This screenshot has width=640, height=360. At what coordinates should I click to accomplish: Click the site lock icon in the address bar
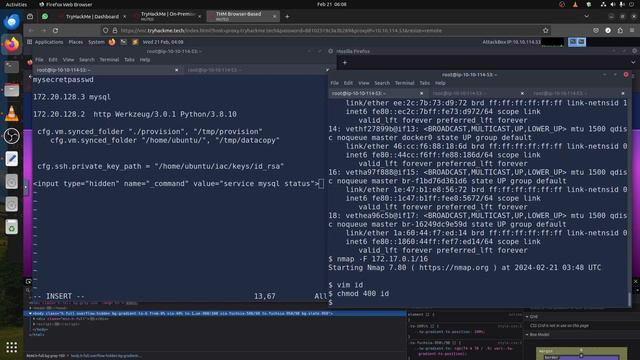(x=115, y=30)
